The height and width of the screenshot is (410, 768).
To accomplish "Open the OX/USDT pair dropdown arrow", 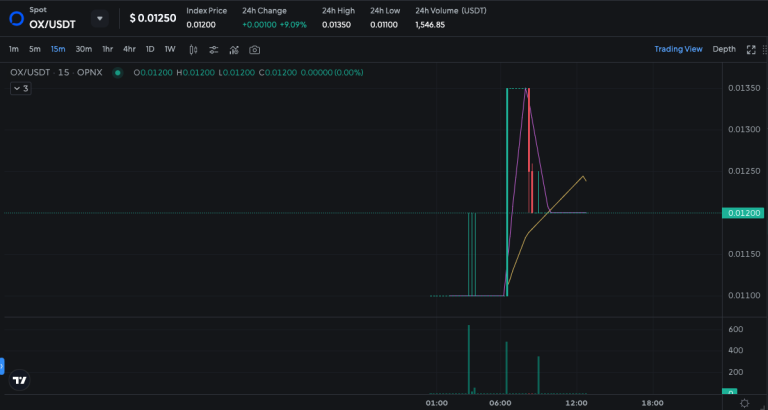I will [99, 18].
